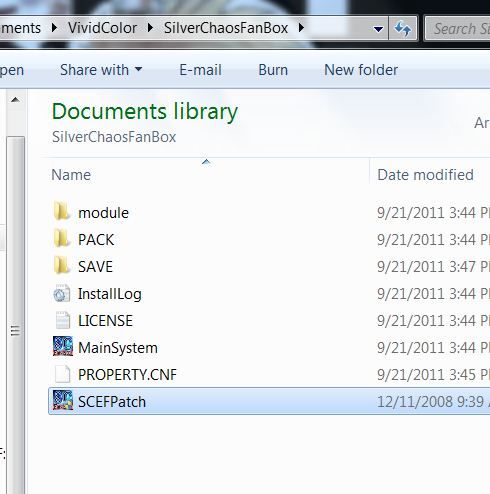Click E-mail in the toolbar
The height and width of the screenshot is (494, 490).
pyautogui.click(x=200, y=70)
